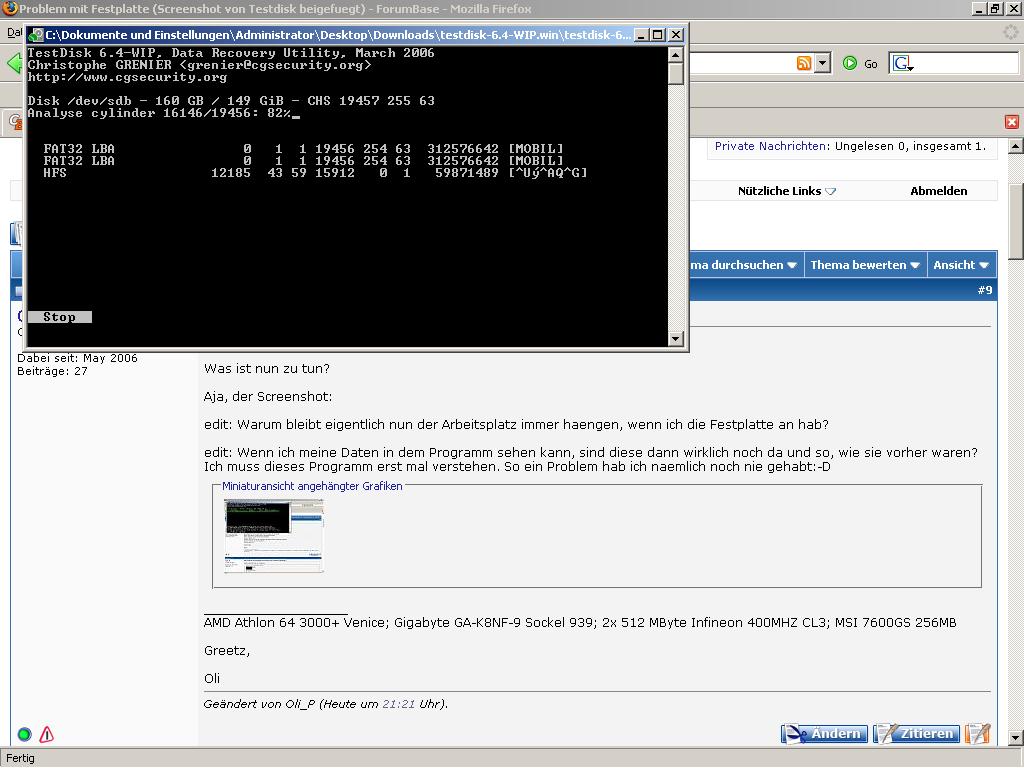Click the console scrollbar thumb

point(676,74)
